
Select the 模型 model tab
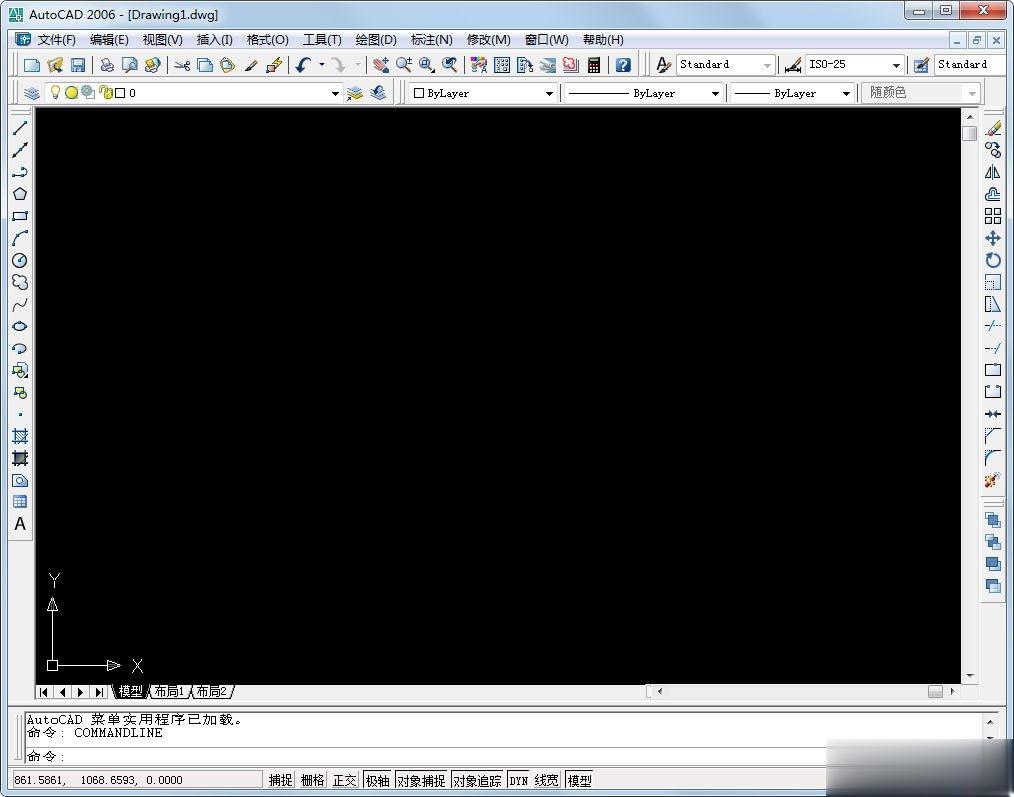[131, 692]
